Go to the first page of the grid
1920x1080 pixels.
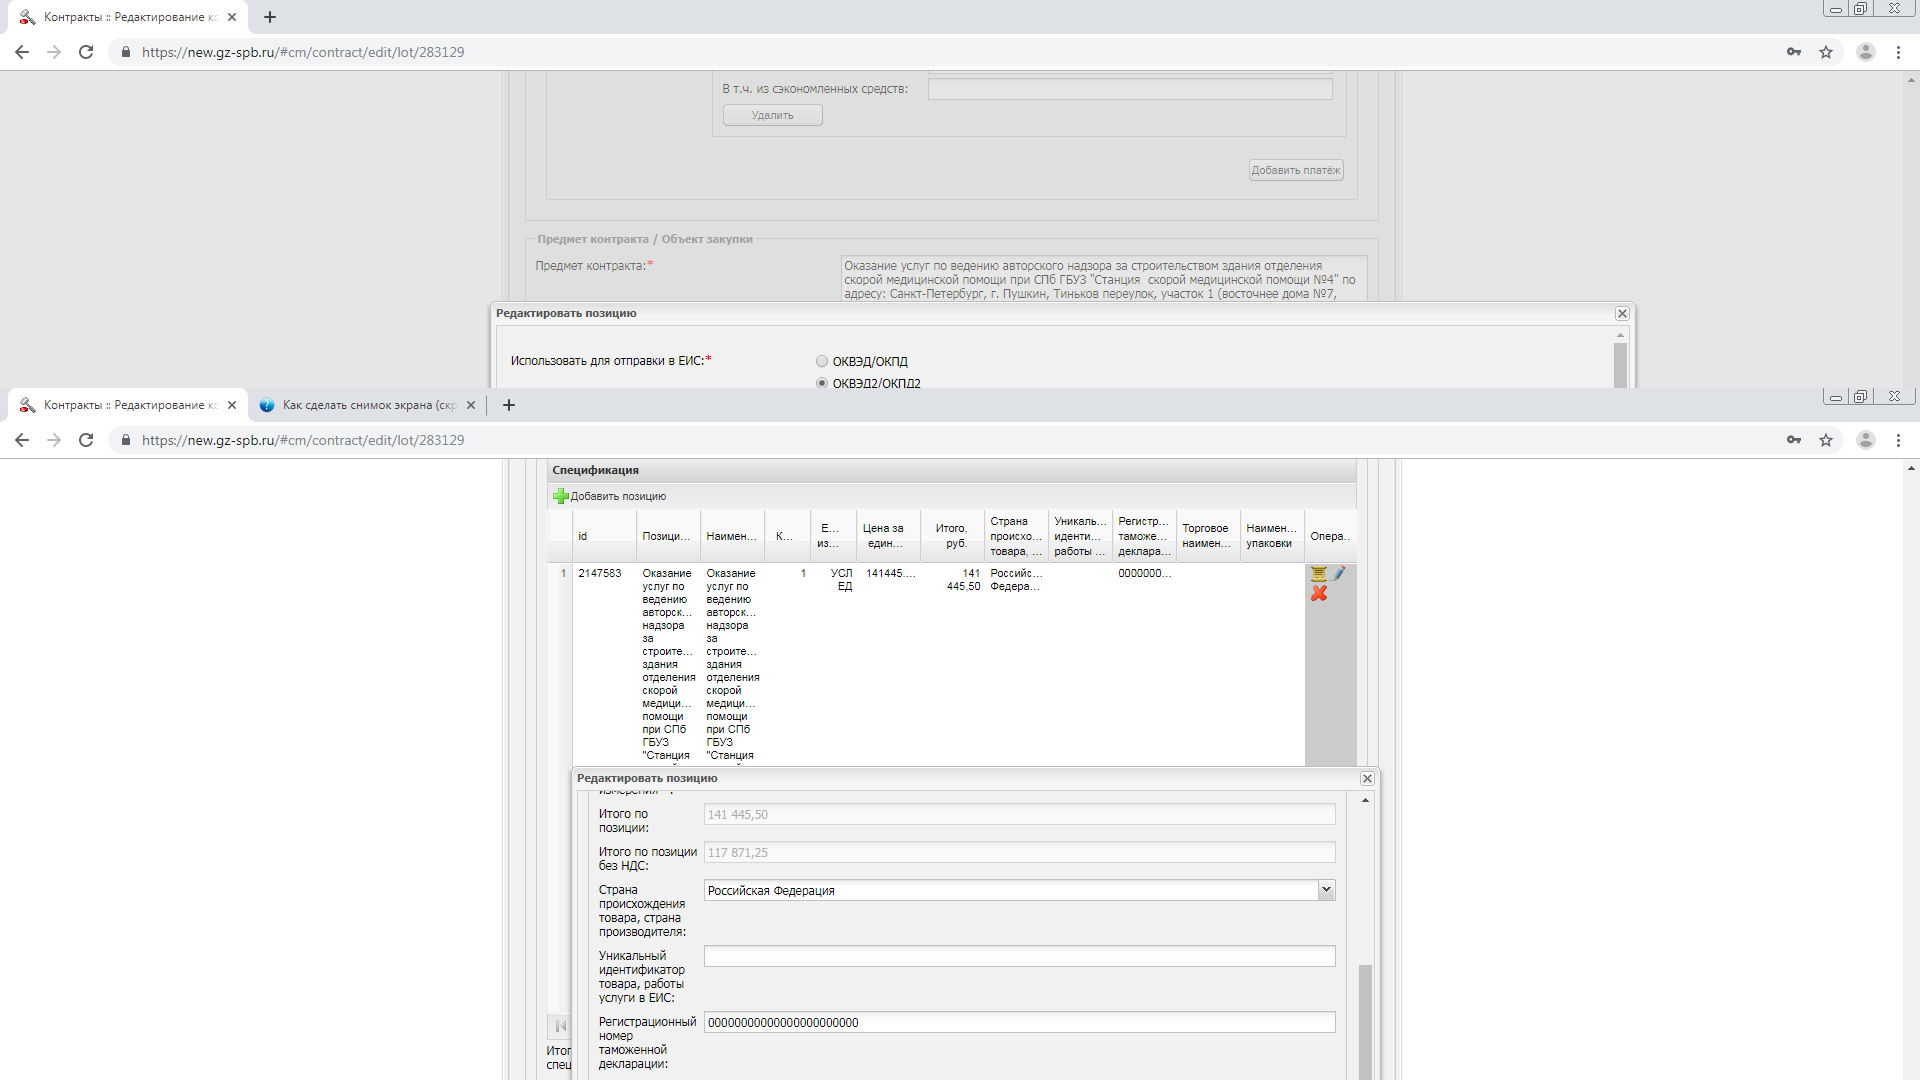pyautogui.click(x=561, y=1026)
